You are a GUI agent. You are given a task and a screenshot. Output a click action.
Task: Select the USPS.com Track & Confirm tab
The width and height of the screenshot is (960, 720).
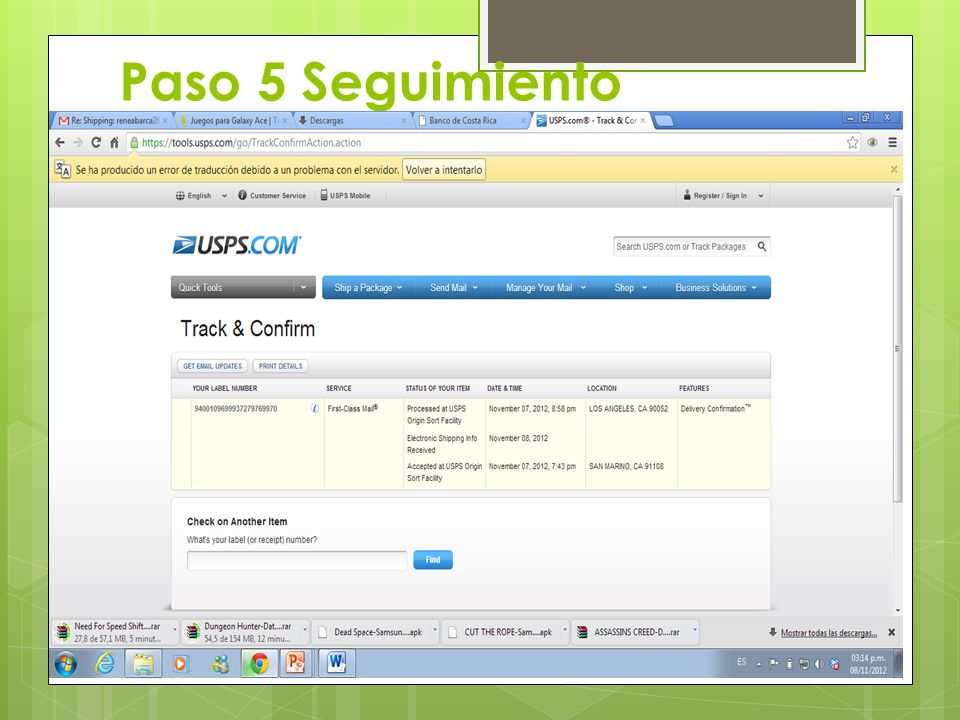pos(590,121)
